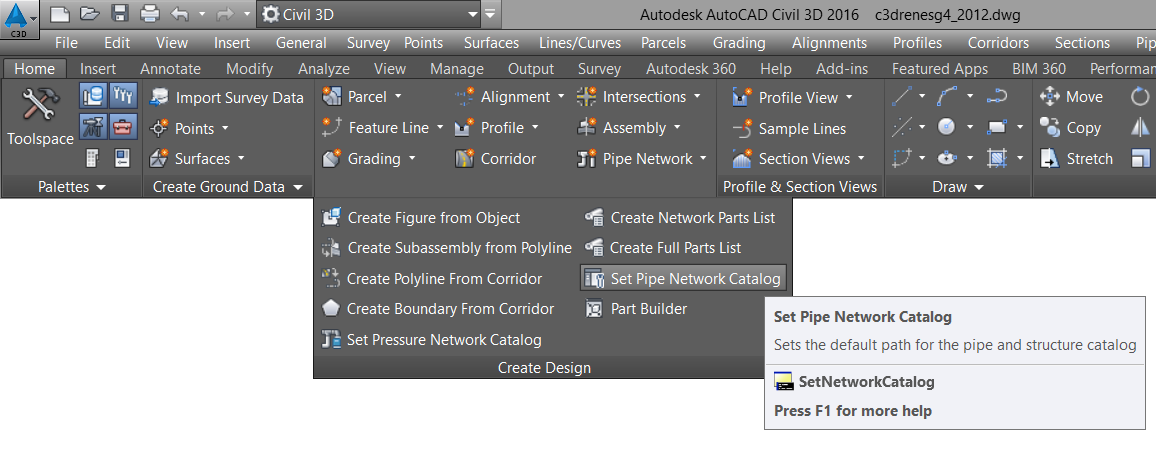Toggle the Prospector tab icon in Palettes
1156x454 pixels.
(x=93, y=96)
